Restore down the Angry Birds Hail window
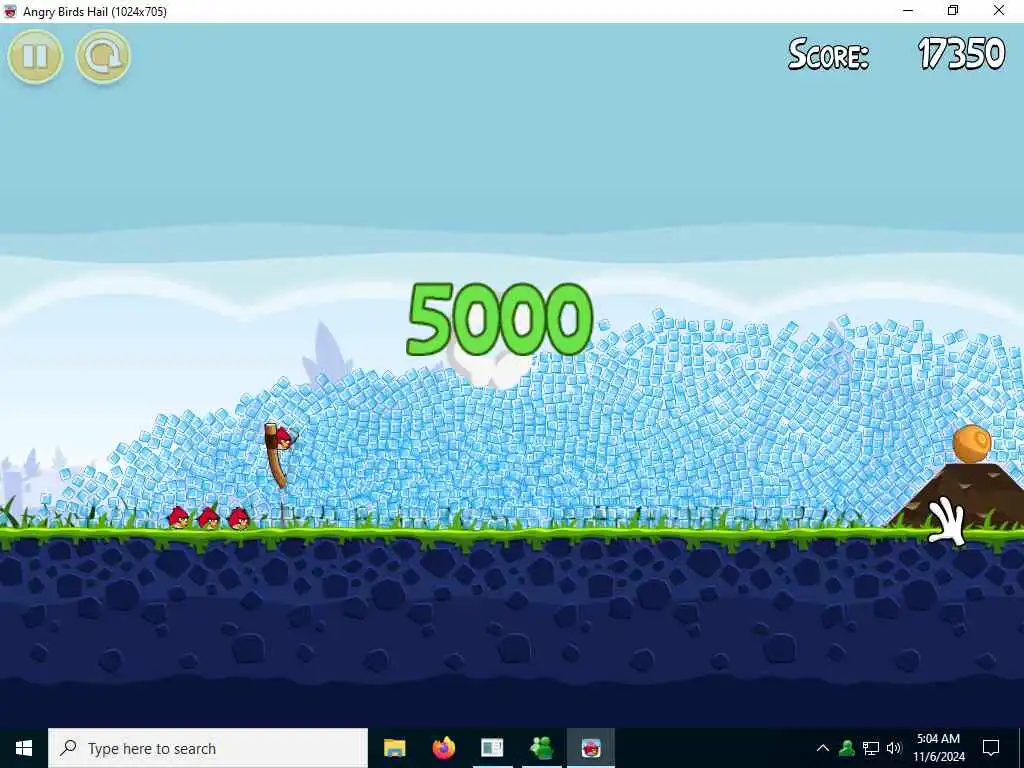 coord(953,11)
